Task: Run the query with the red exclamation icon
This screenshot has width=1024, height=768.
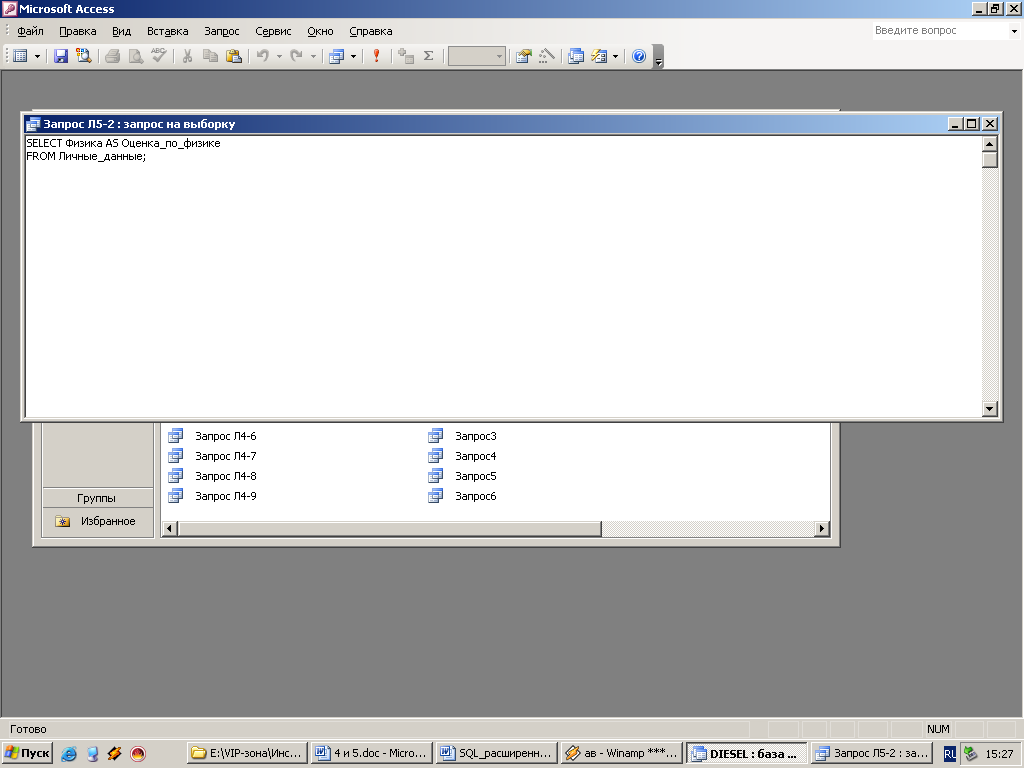Action: tap(376, 56)
